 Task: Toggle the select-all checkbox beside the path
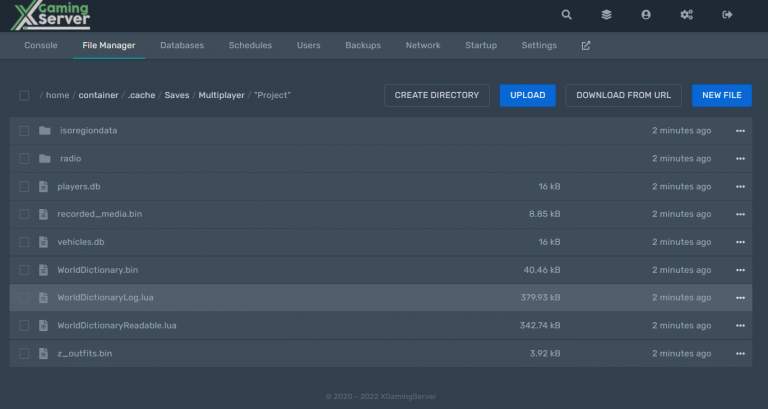pos(24,96)
